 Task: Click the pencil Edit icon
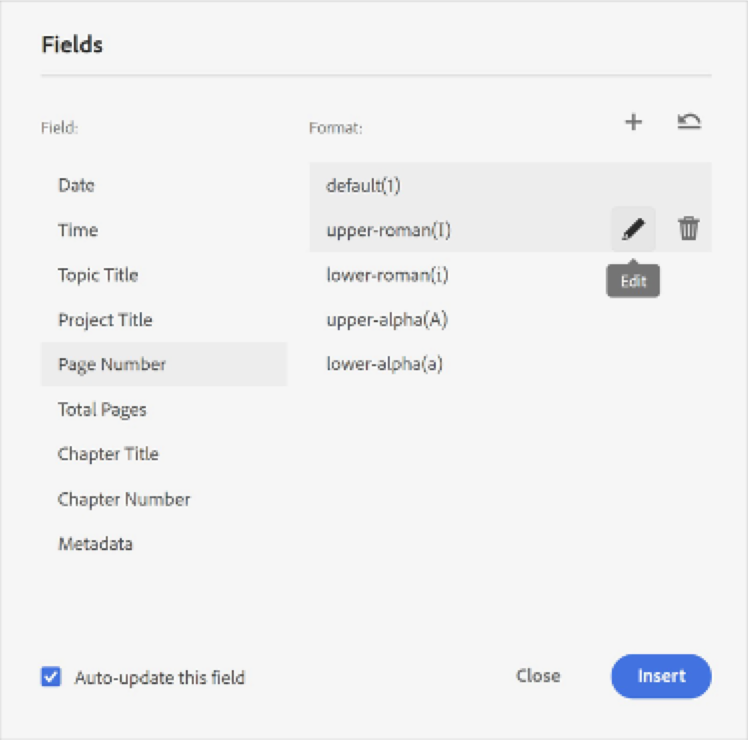click(633, 229)
